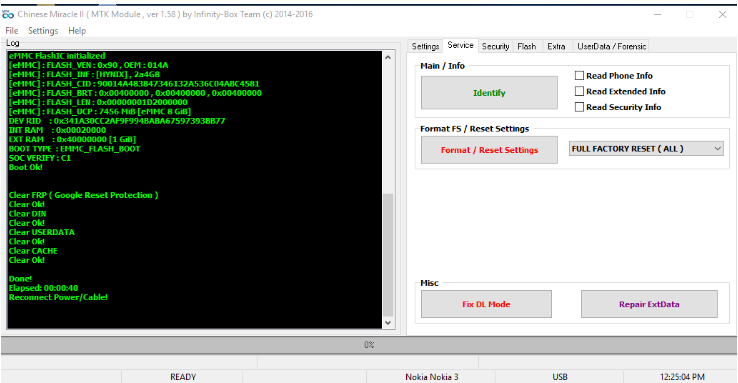This screenshot has width=738, height=383.
Task: Click the 'FLASH_VEN : 0x90' log line
Action: coord(88,65)
